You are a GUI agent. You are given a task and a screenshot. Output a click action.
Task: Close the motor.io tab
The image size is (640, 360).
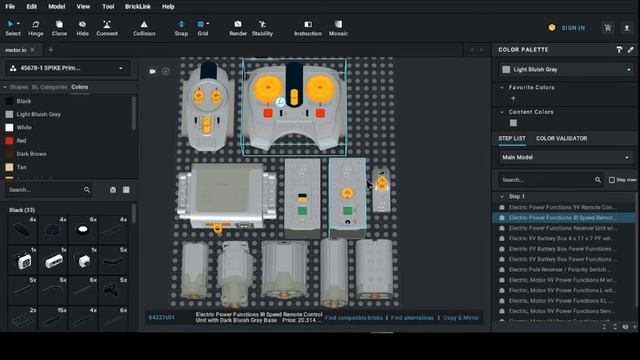pos(33,50)
